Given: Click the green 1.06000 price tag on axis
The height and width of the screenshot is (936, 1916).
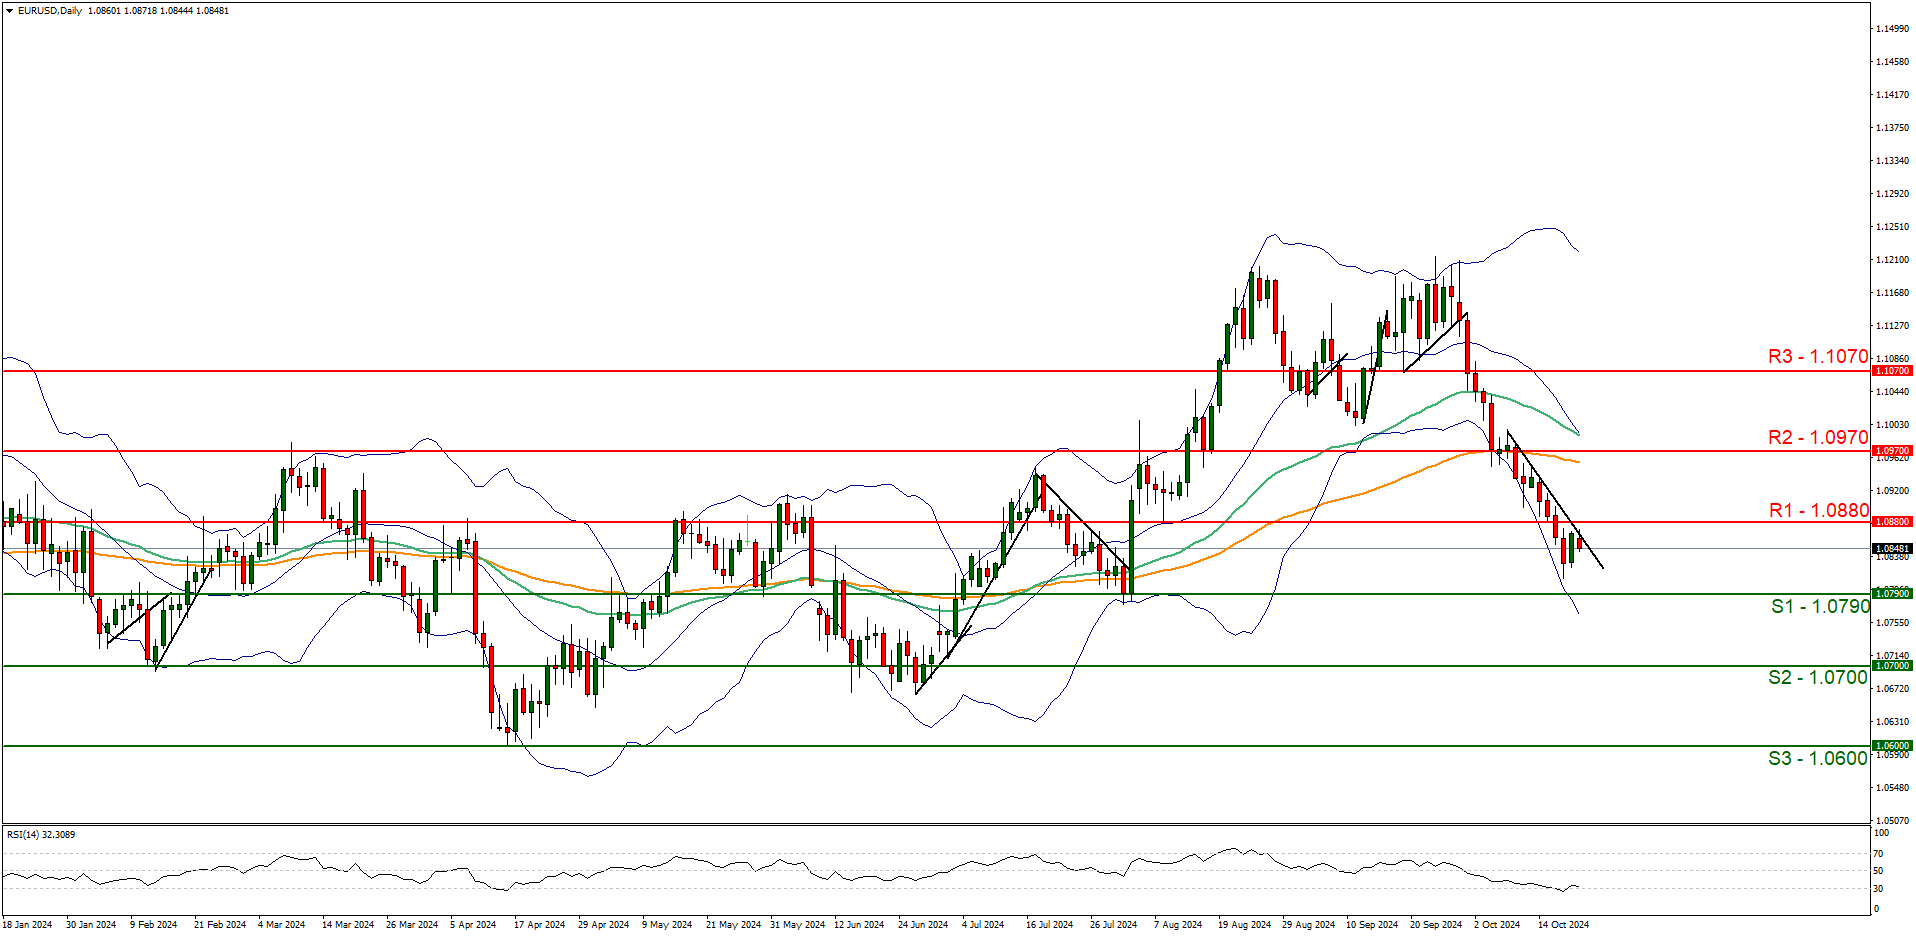Looking at the screenshot, I should [x=1892, y=746].
